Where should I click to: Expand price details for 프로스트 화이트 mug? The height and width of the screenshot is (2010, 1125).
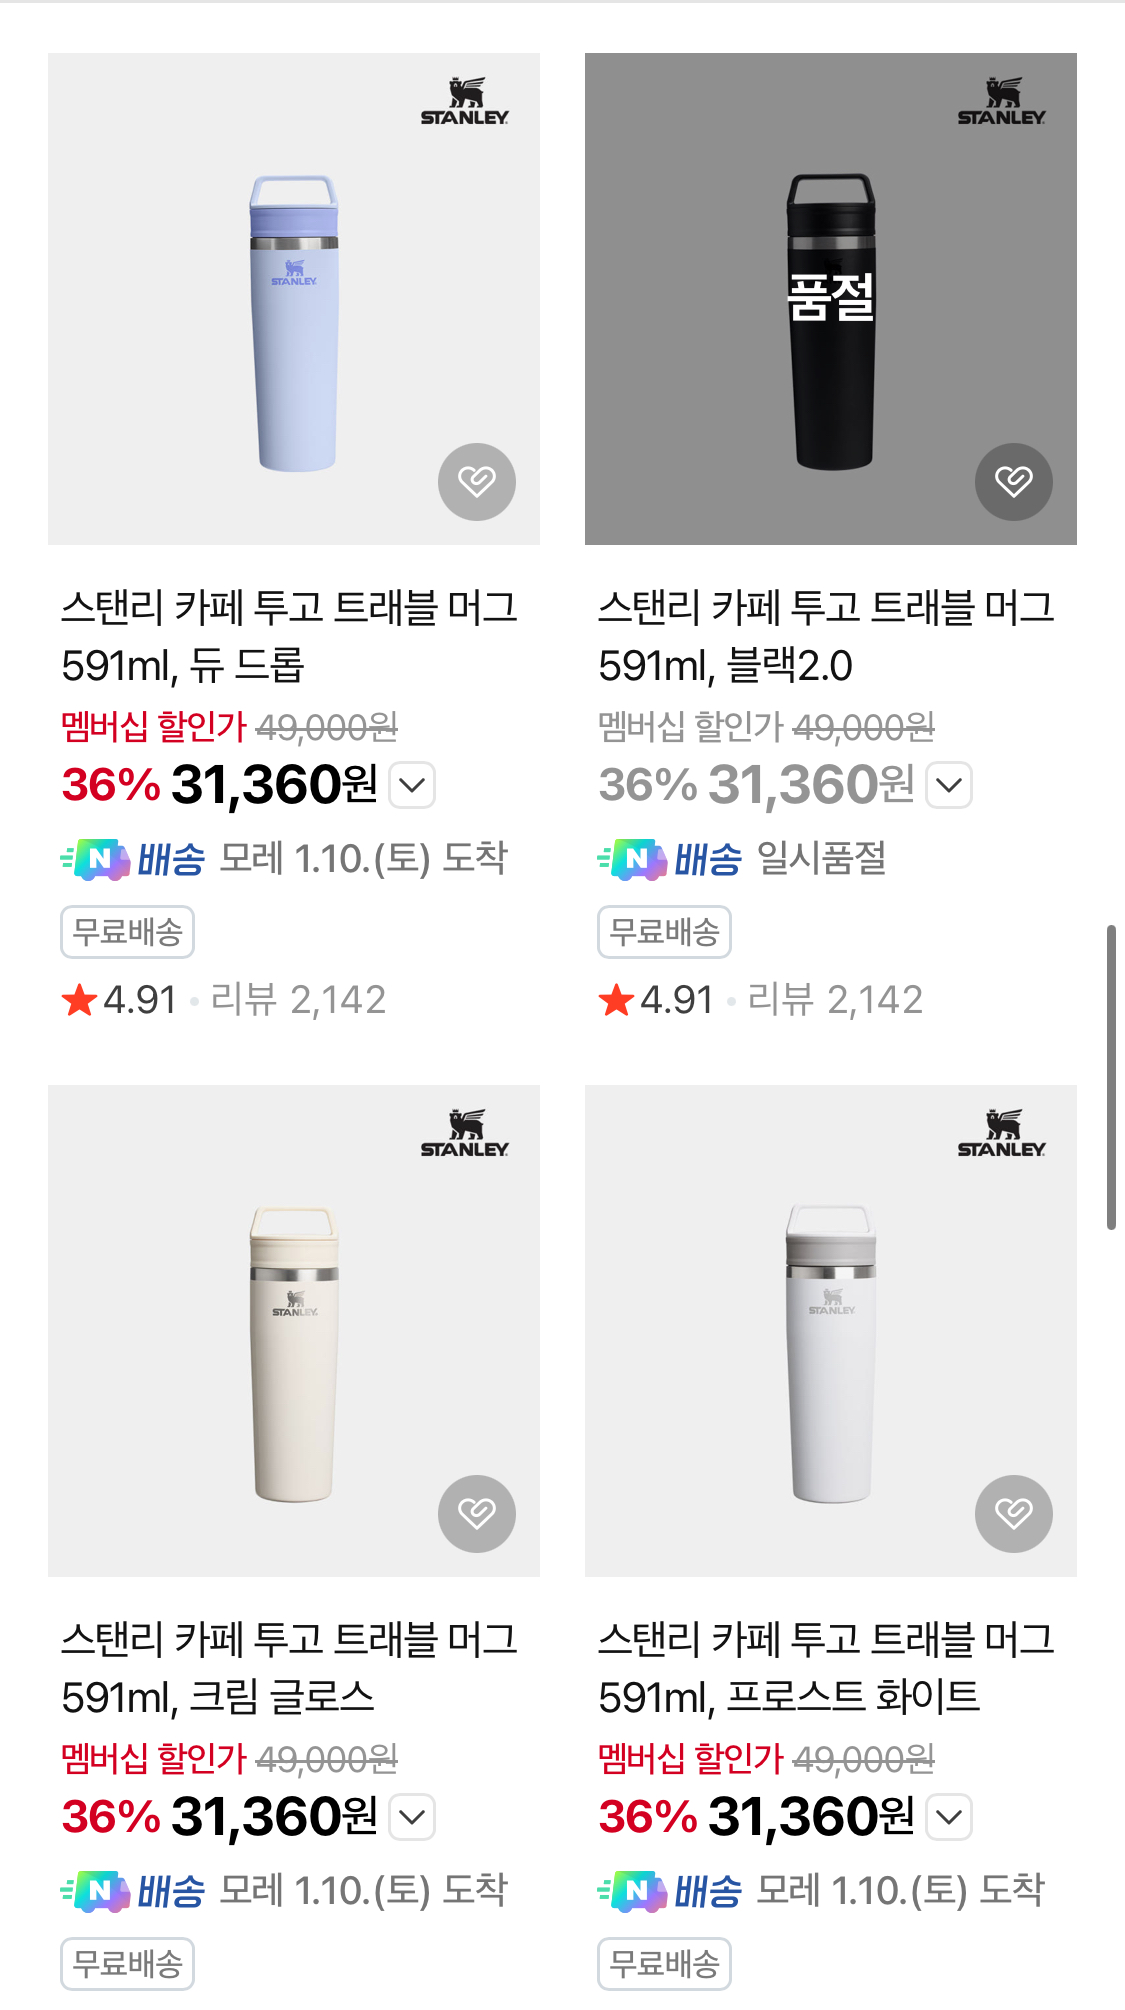pos(949,1817)
